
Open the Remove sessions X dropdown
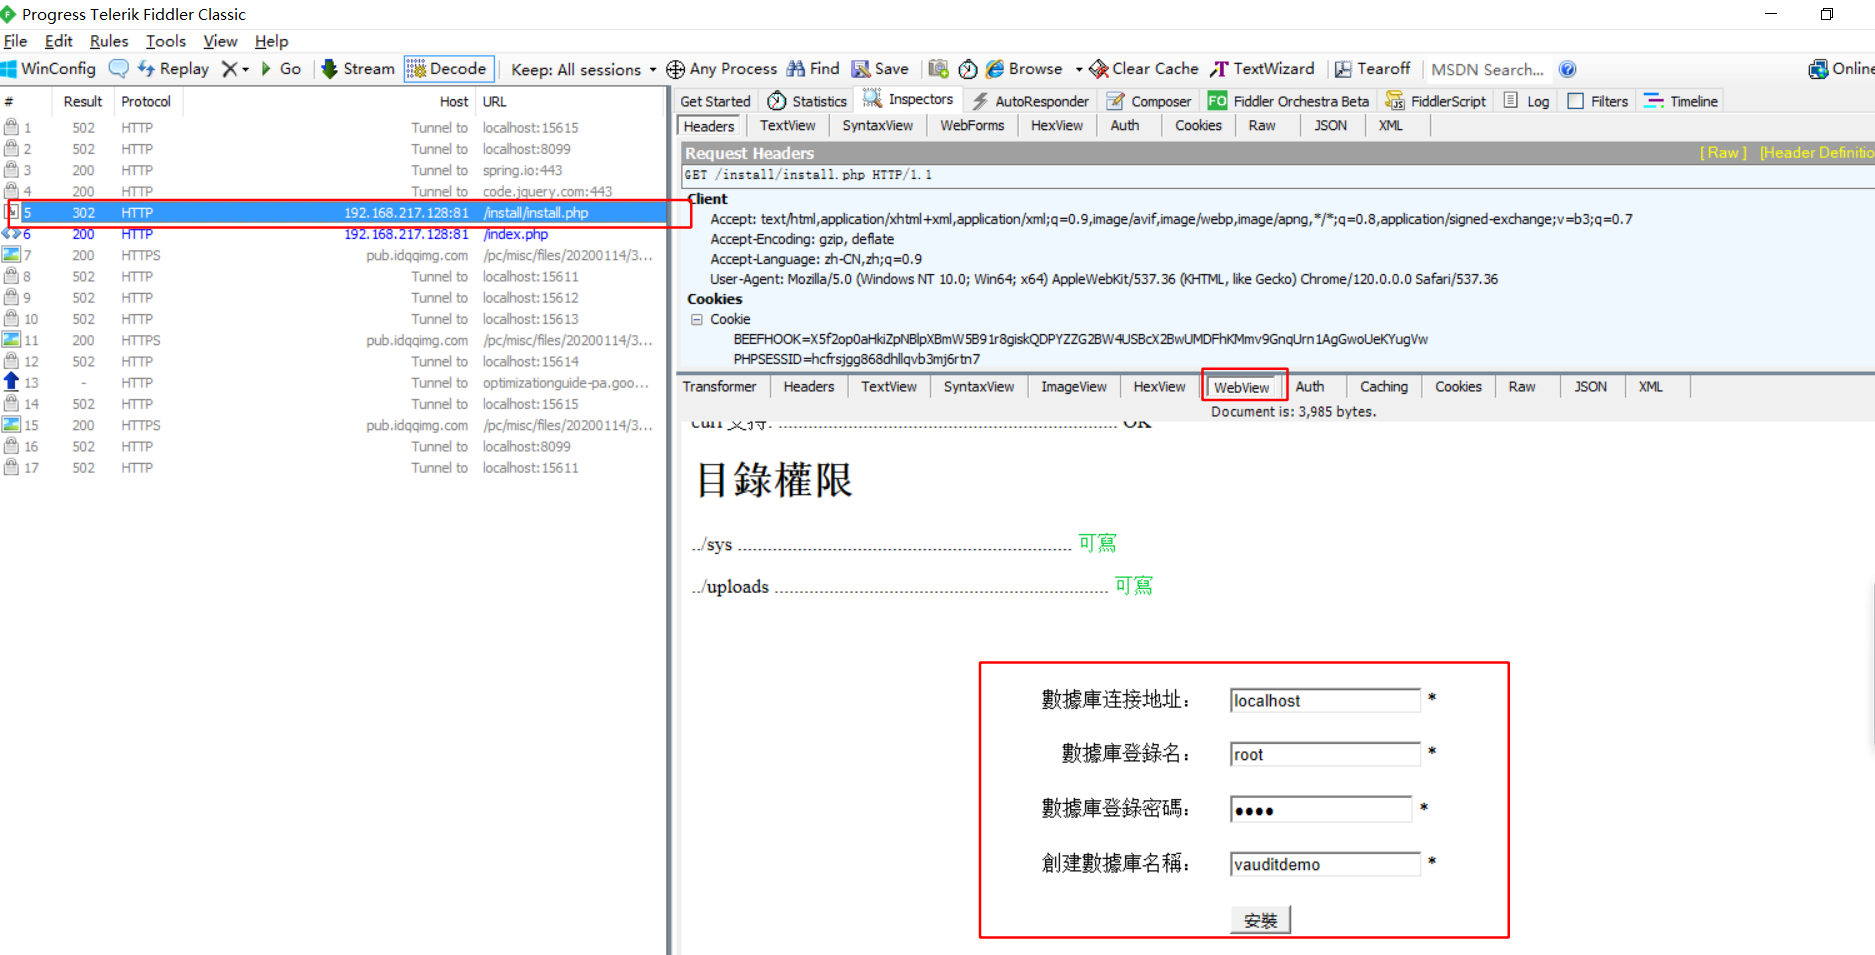tap(235, 69)
